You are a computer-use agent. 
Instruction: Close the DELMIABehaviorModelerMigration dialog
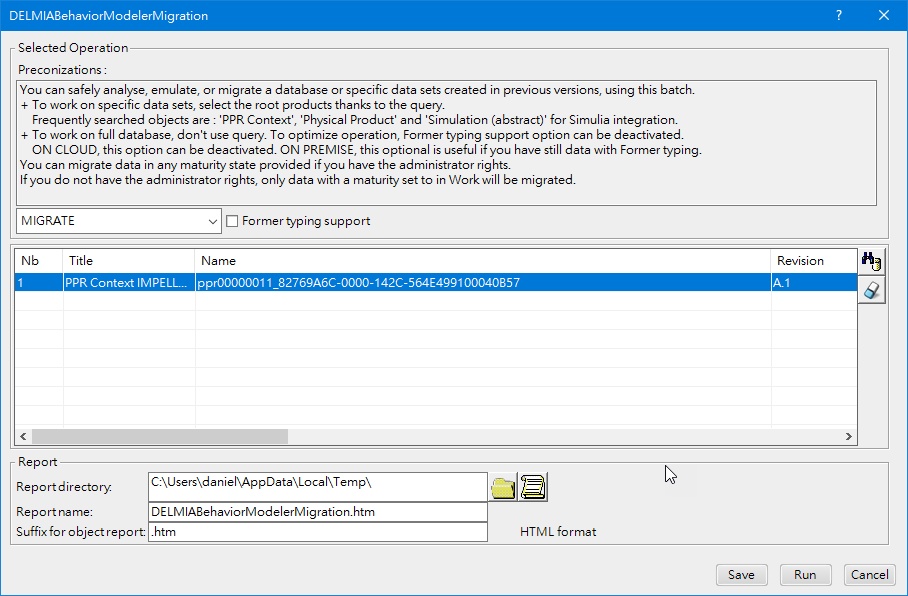884,15
